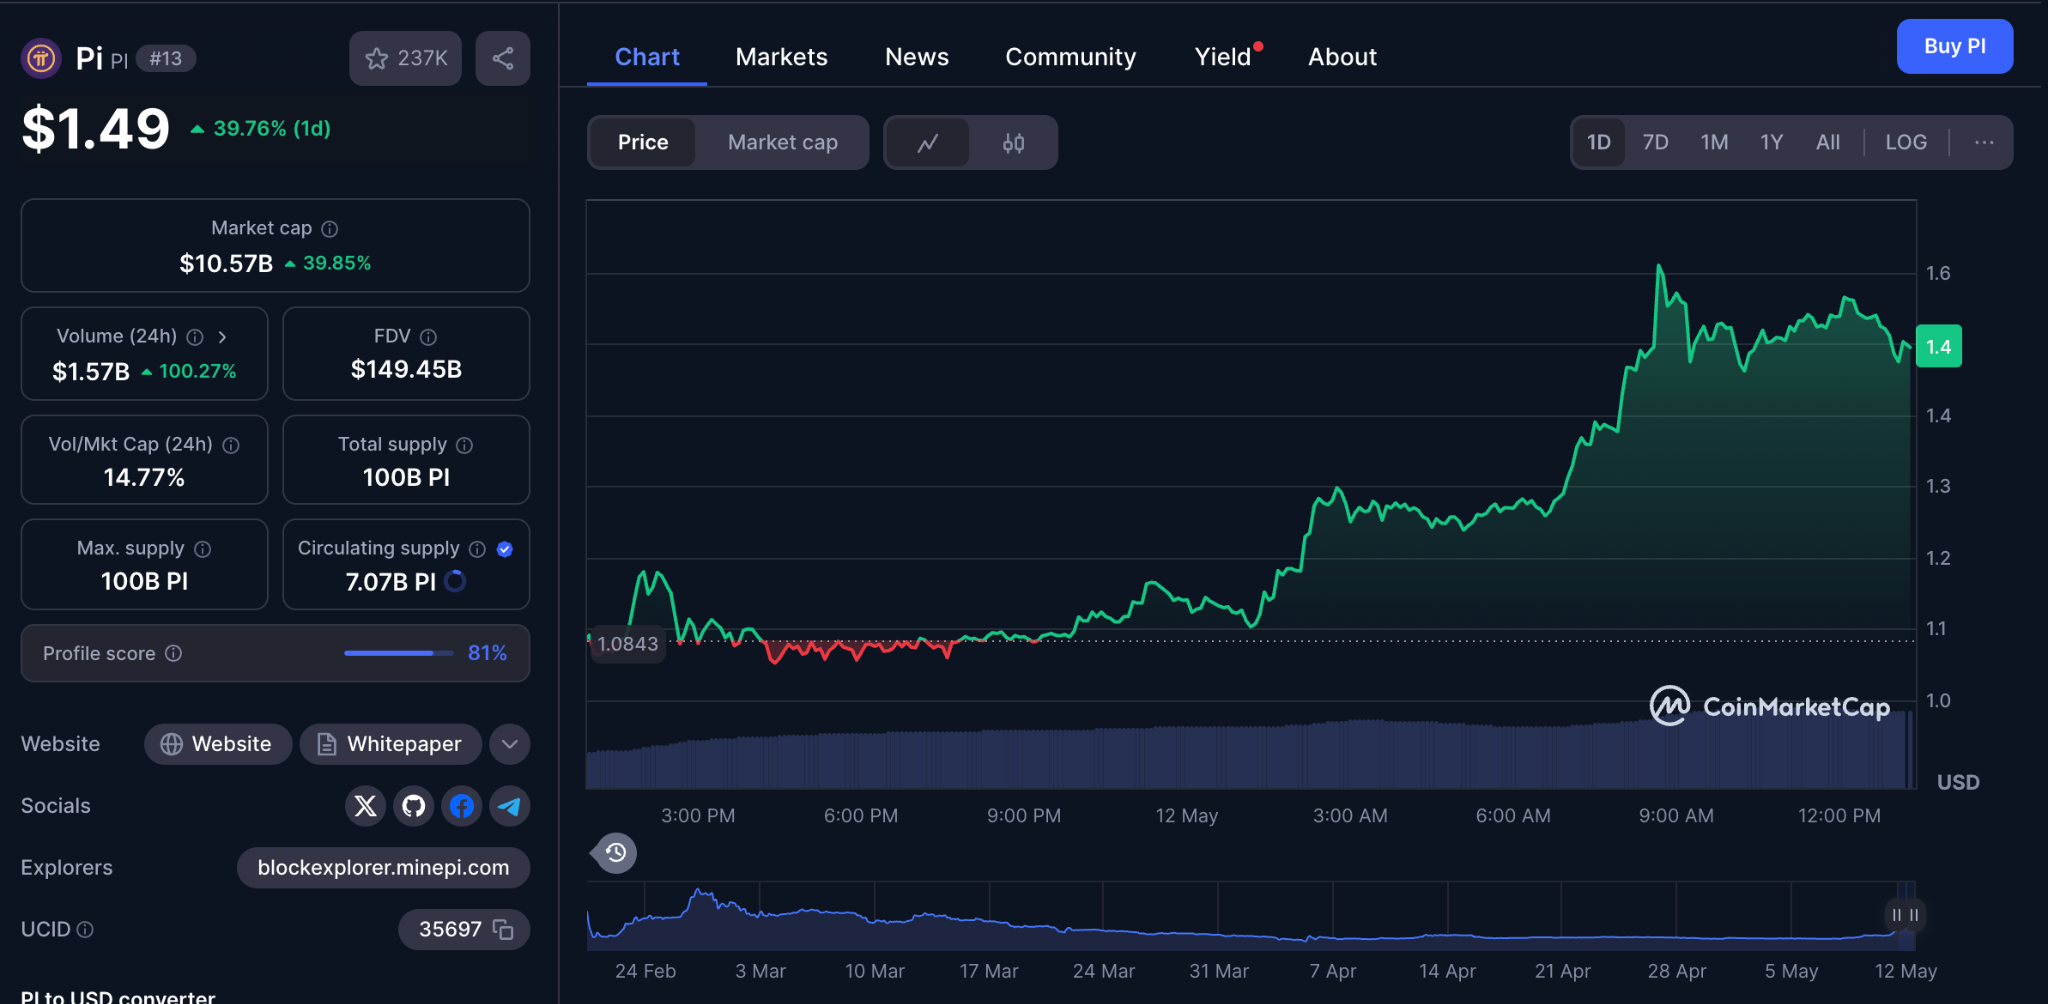
Task: Click the Buy PI button
Action: pos(1954,46)
